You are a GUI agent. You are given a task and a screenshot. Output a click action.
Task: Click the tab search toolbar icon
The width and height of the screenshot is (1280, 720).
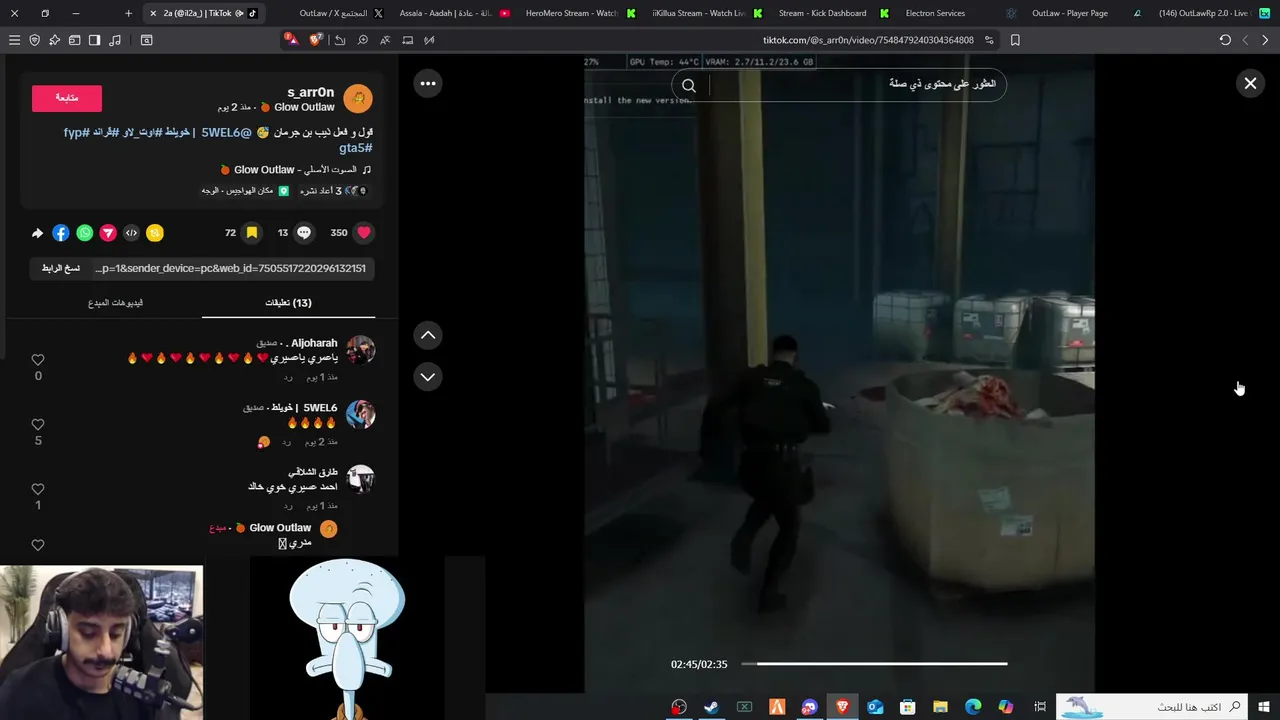(x=146, y=40)
